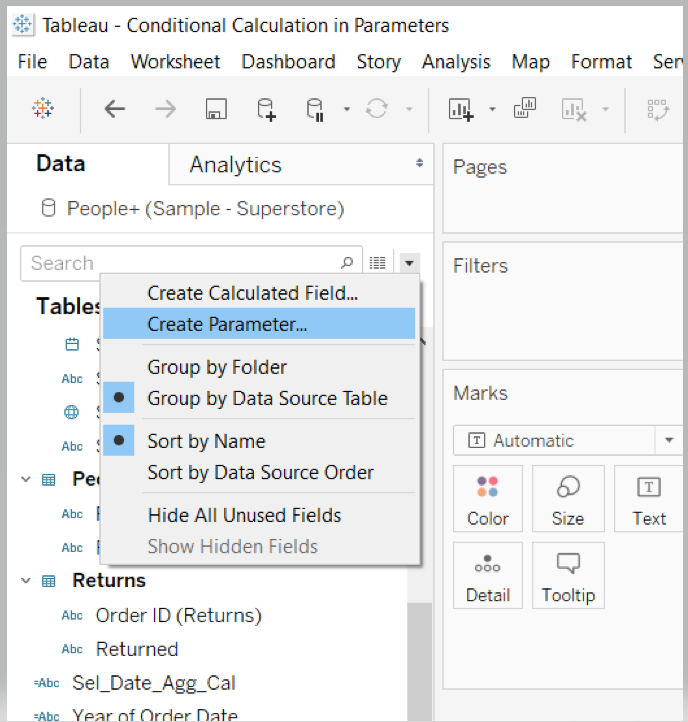Click the Returns table grid icon
688x722 pixels.
[x=48, y=581]
